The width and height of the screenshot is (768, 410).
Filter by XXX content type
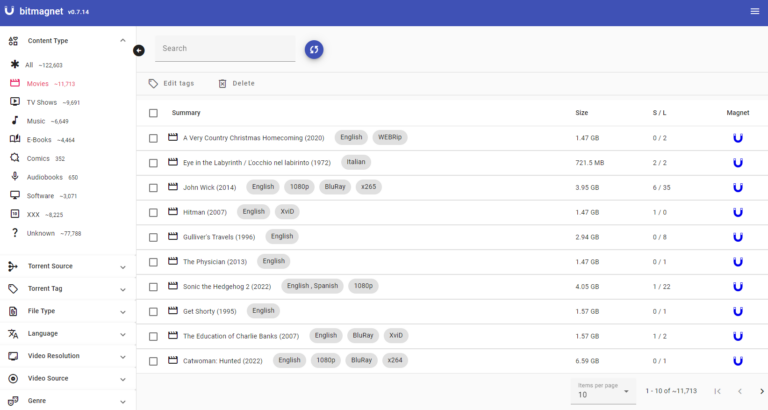point(36,215)
